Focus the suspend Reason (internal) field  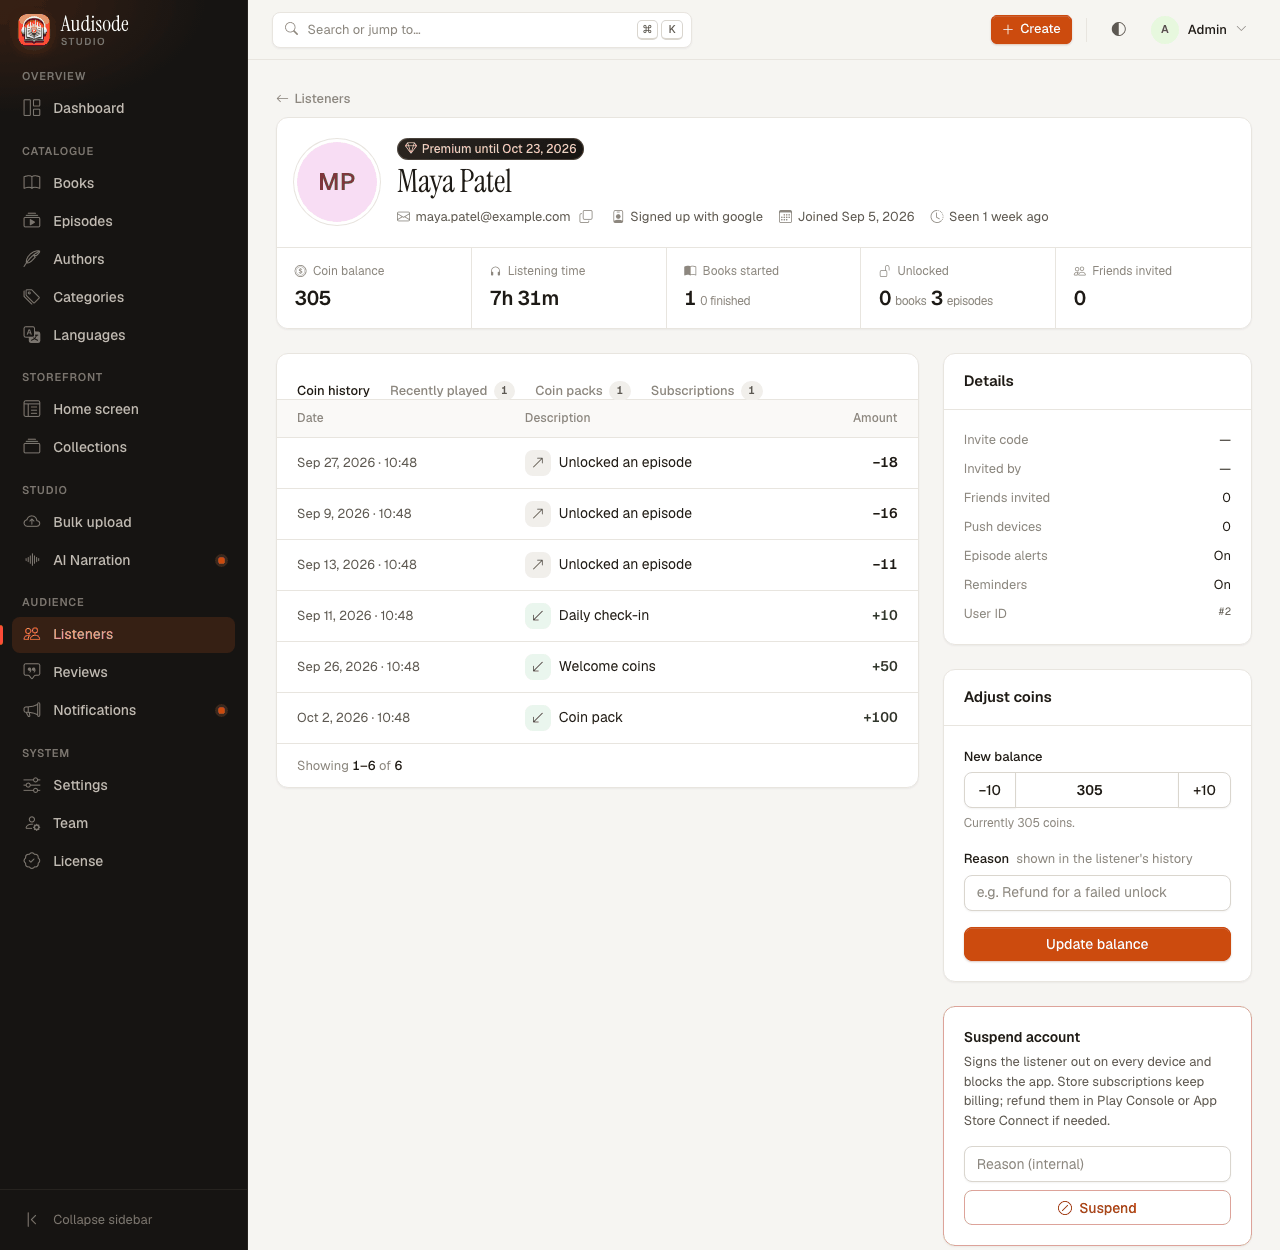[x=1097, y=1164]
